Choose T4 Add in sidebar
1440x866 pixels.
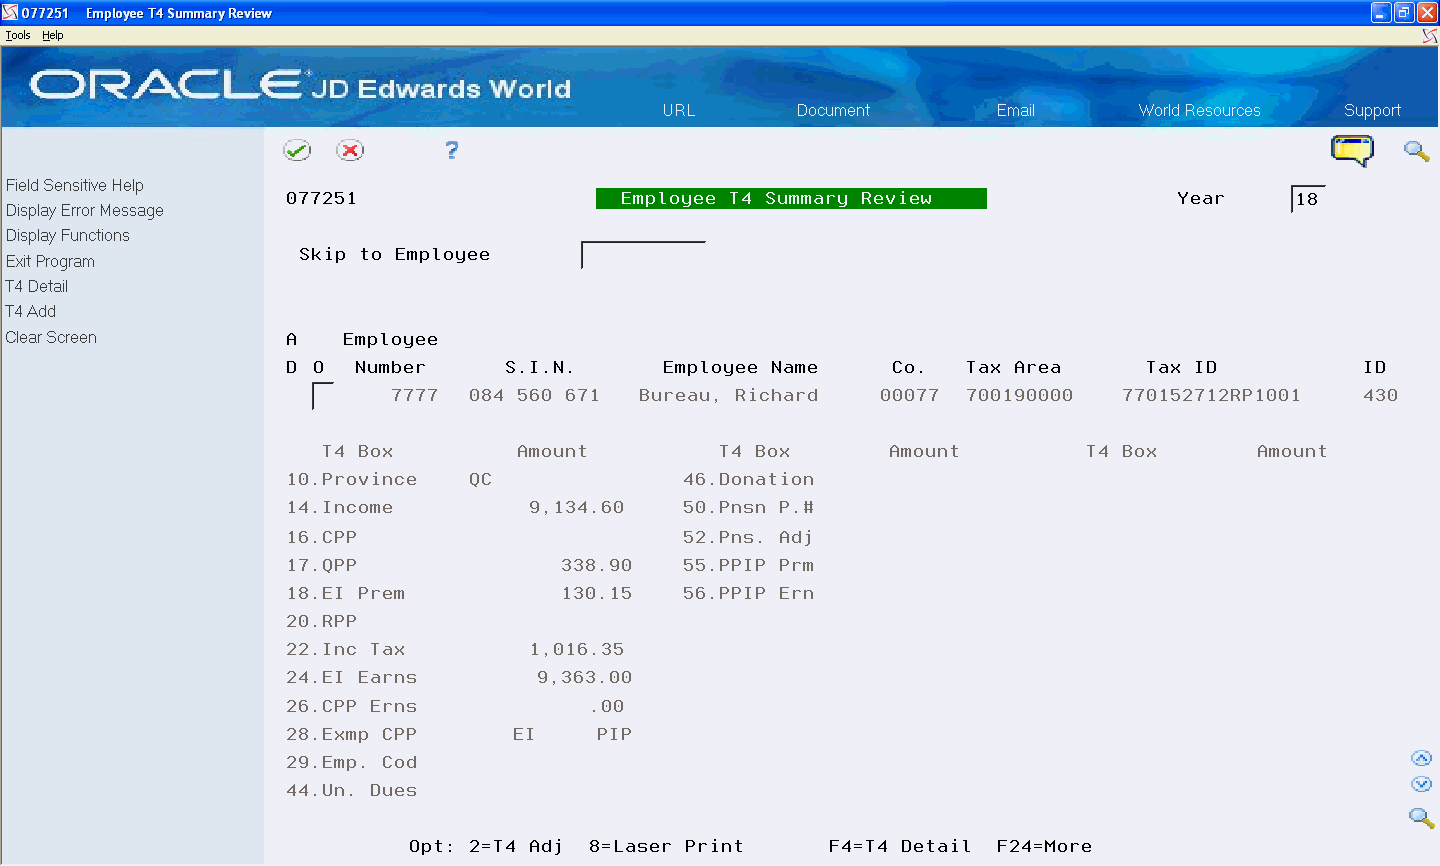[x=31, y=311]
